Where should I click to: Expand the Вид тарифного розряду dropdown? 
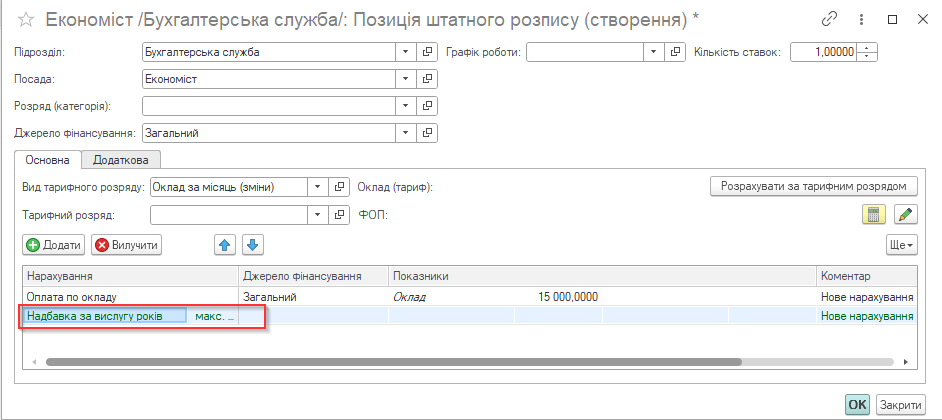[318, 187]
